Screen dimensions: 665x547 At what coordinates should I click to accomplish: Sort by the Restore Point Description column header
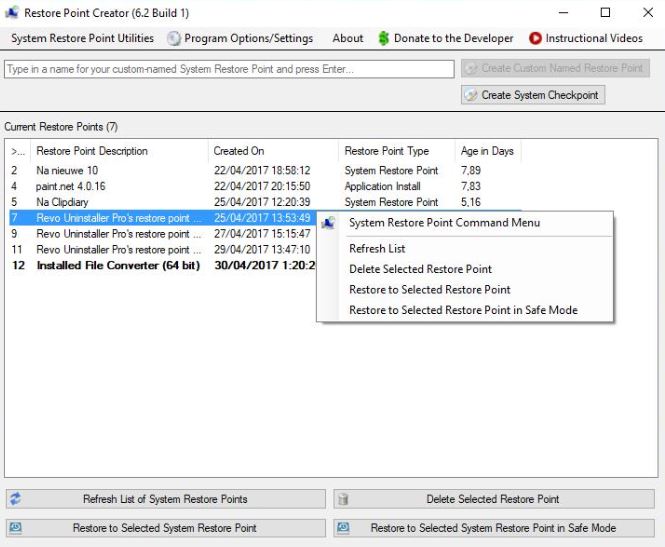tap(92, 151)
